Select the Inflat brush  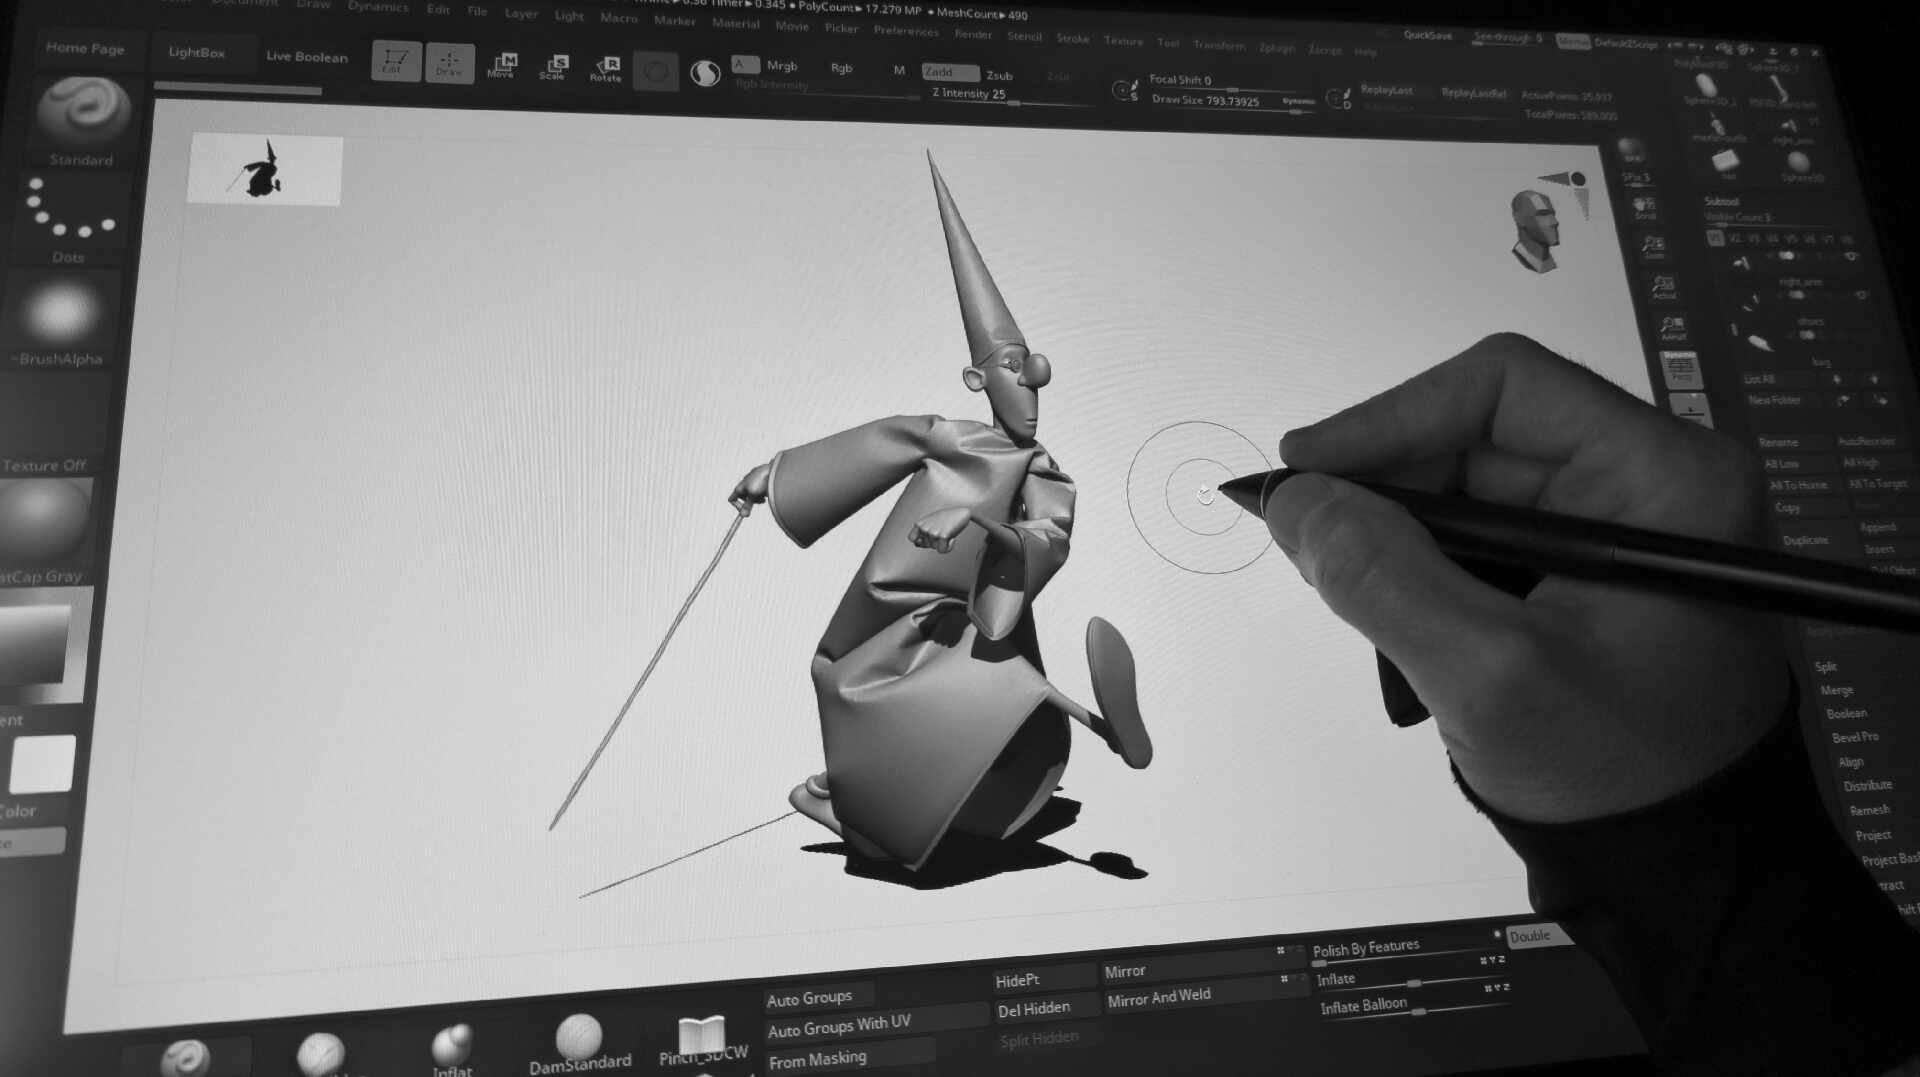click(x=452, y=1048)
